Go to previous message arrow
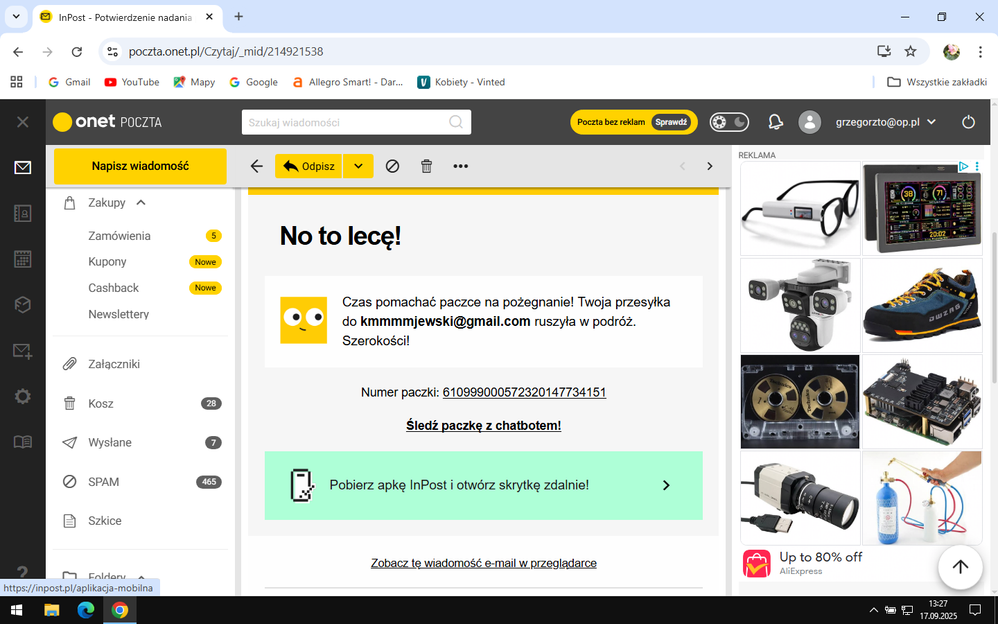 (x=682, y=166)
